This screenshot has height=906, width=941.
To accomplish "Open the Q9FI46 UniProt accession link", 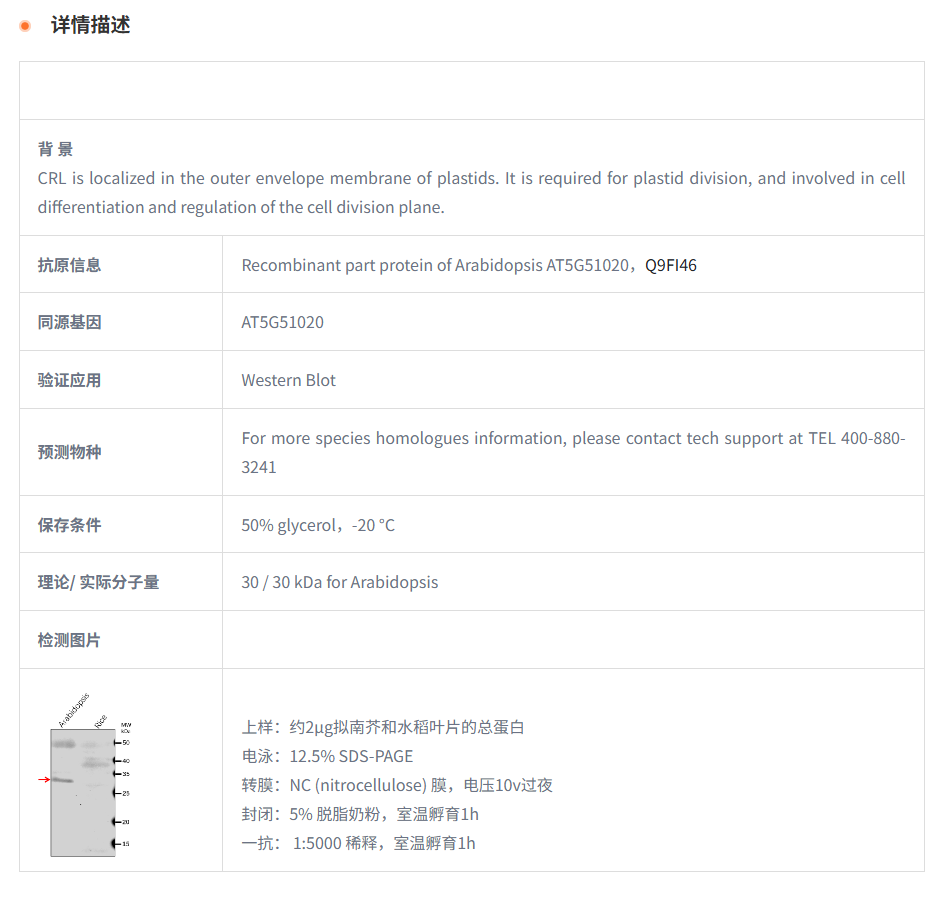I will pyautogui.click(x=671, y=265).
